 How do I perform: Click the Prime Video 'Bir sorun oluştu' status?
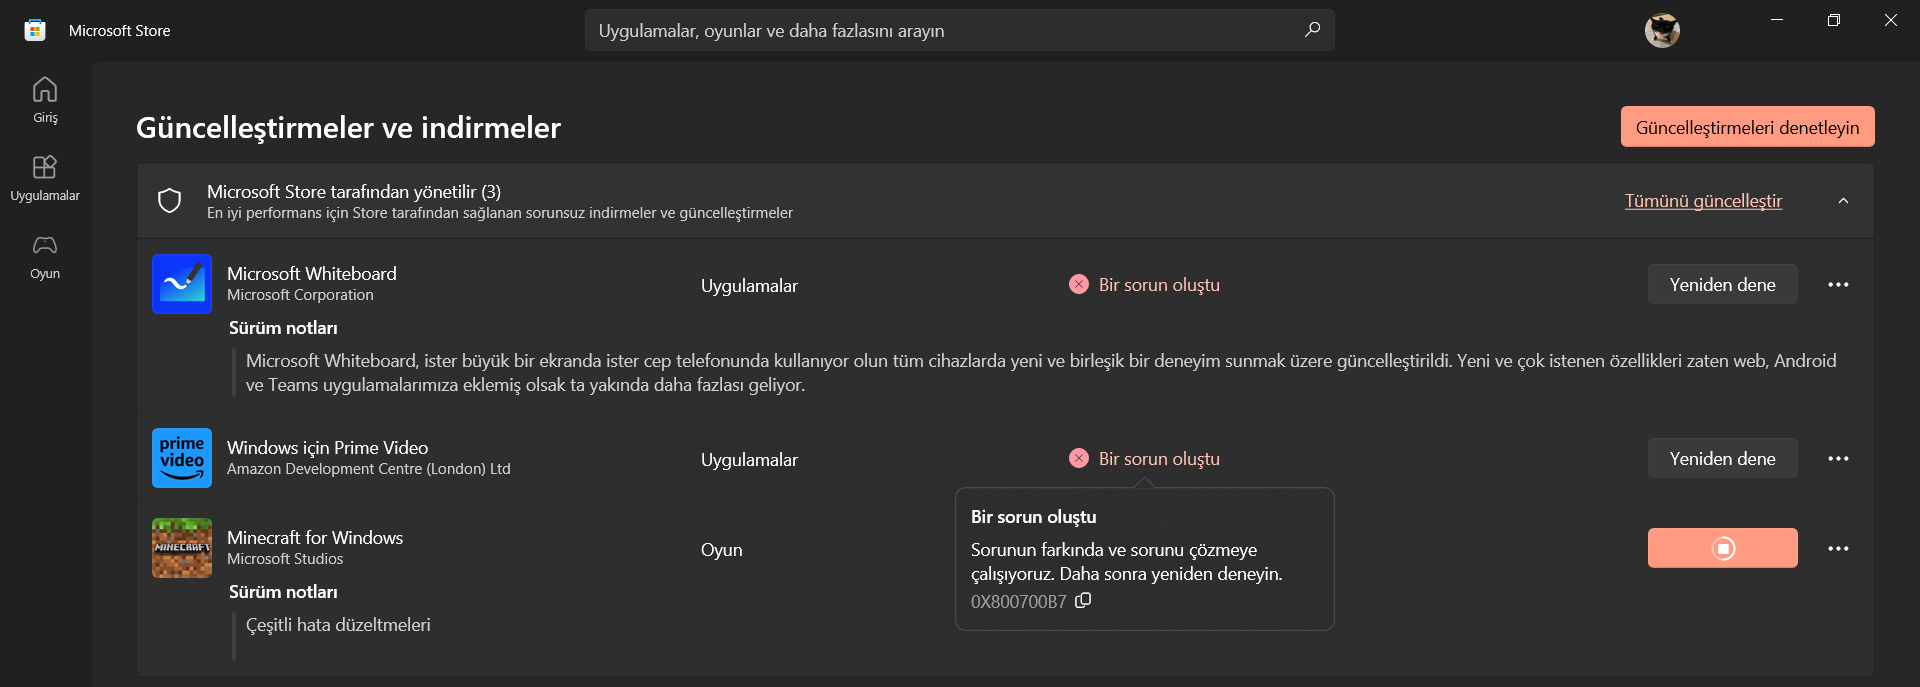click(1159, 459)
